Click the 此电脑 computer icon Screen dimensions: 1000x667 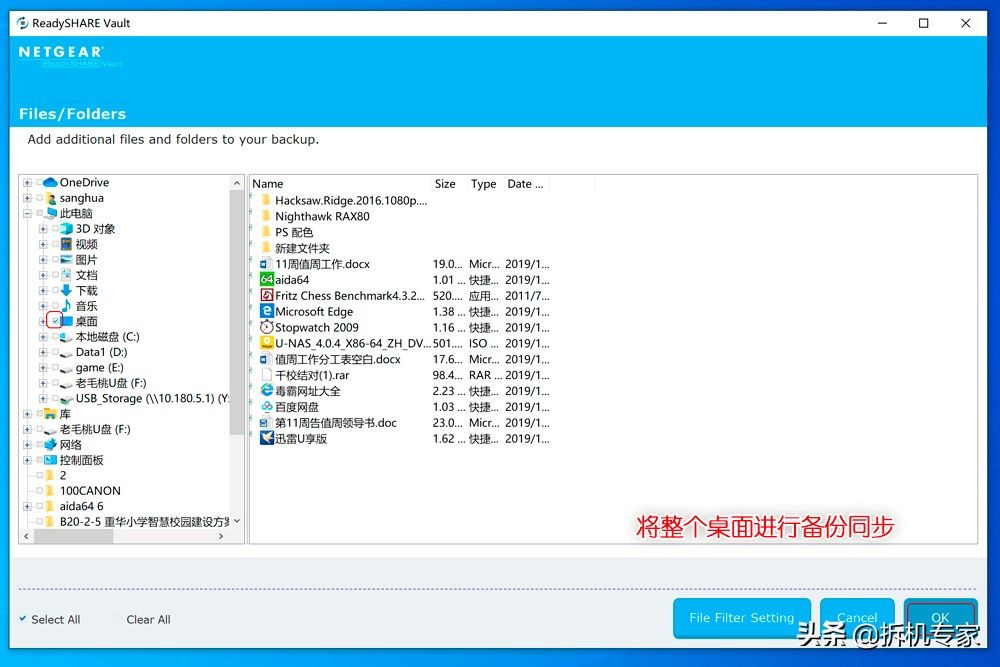coord(51,213)
